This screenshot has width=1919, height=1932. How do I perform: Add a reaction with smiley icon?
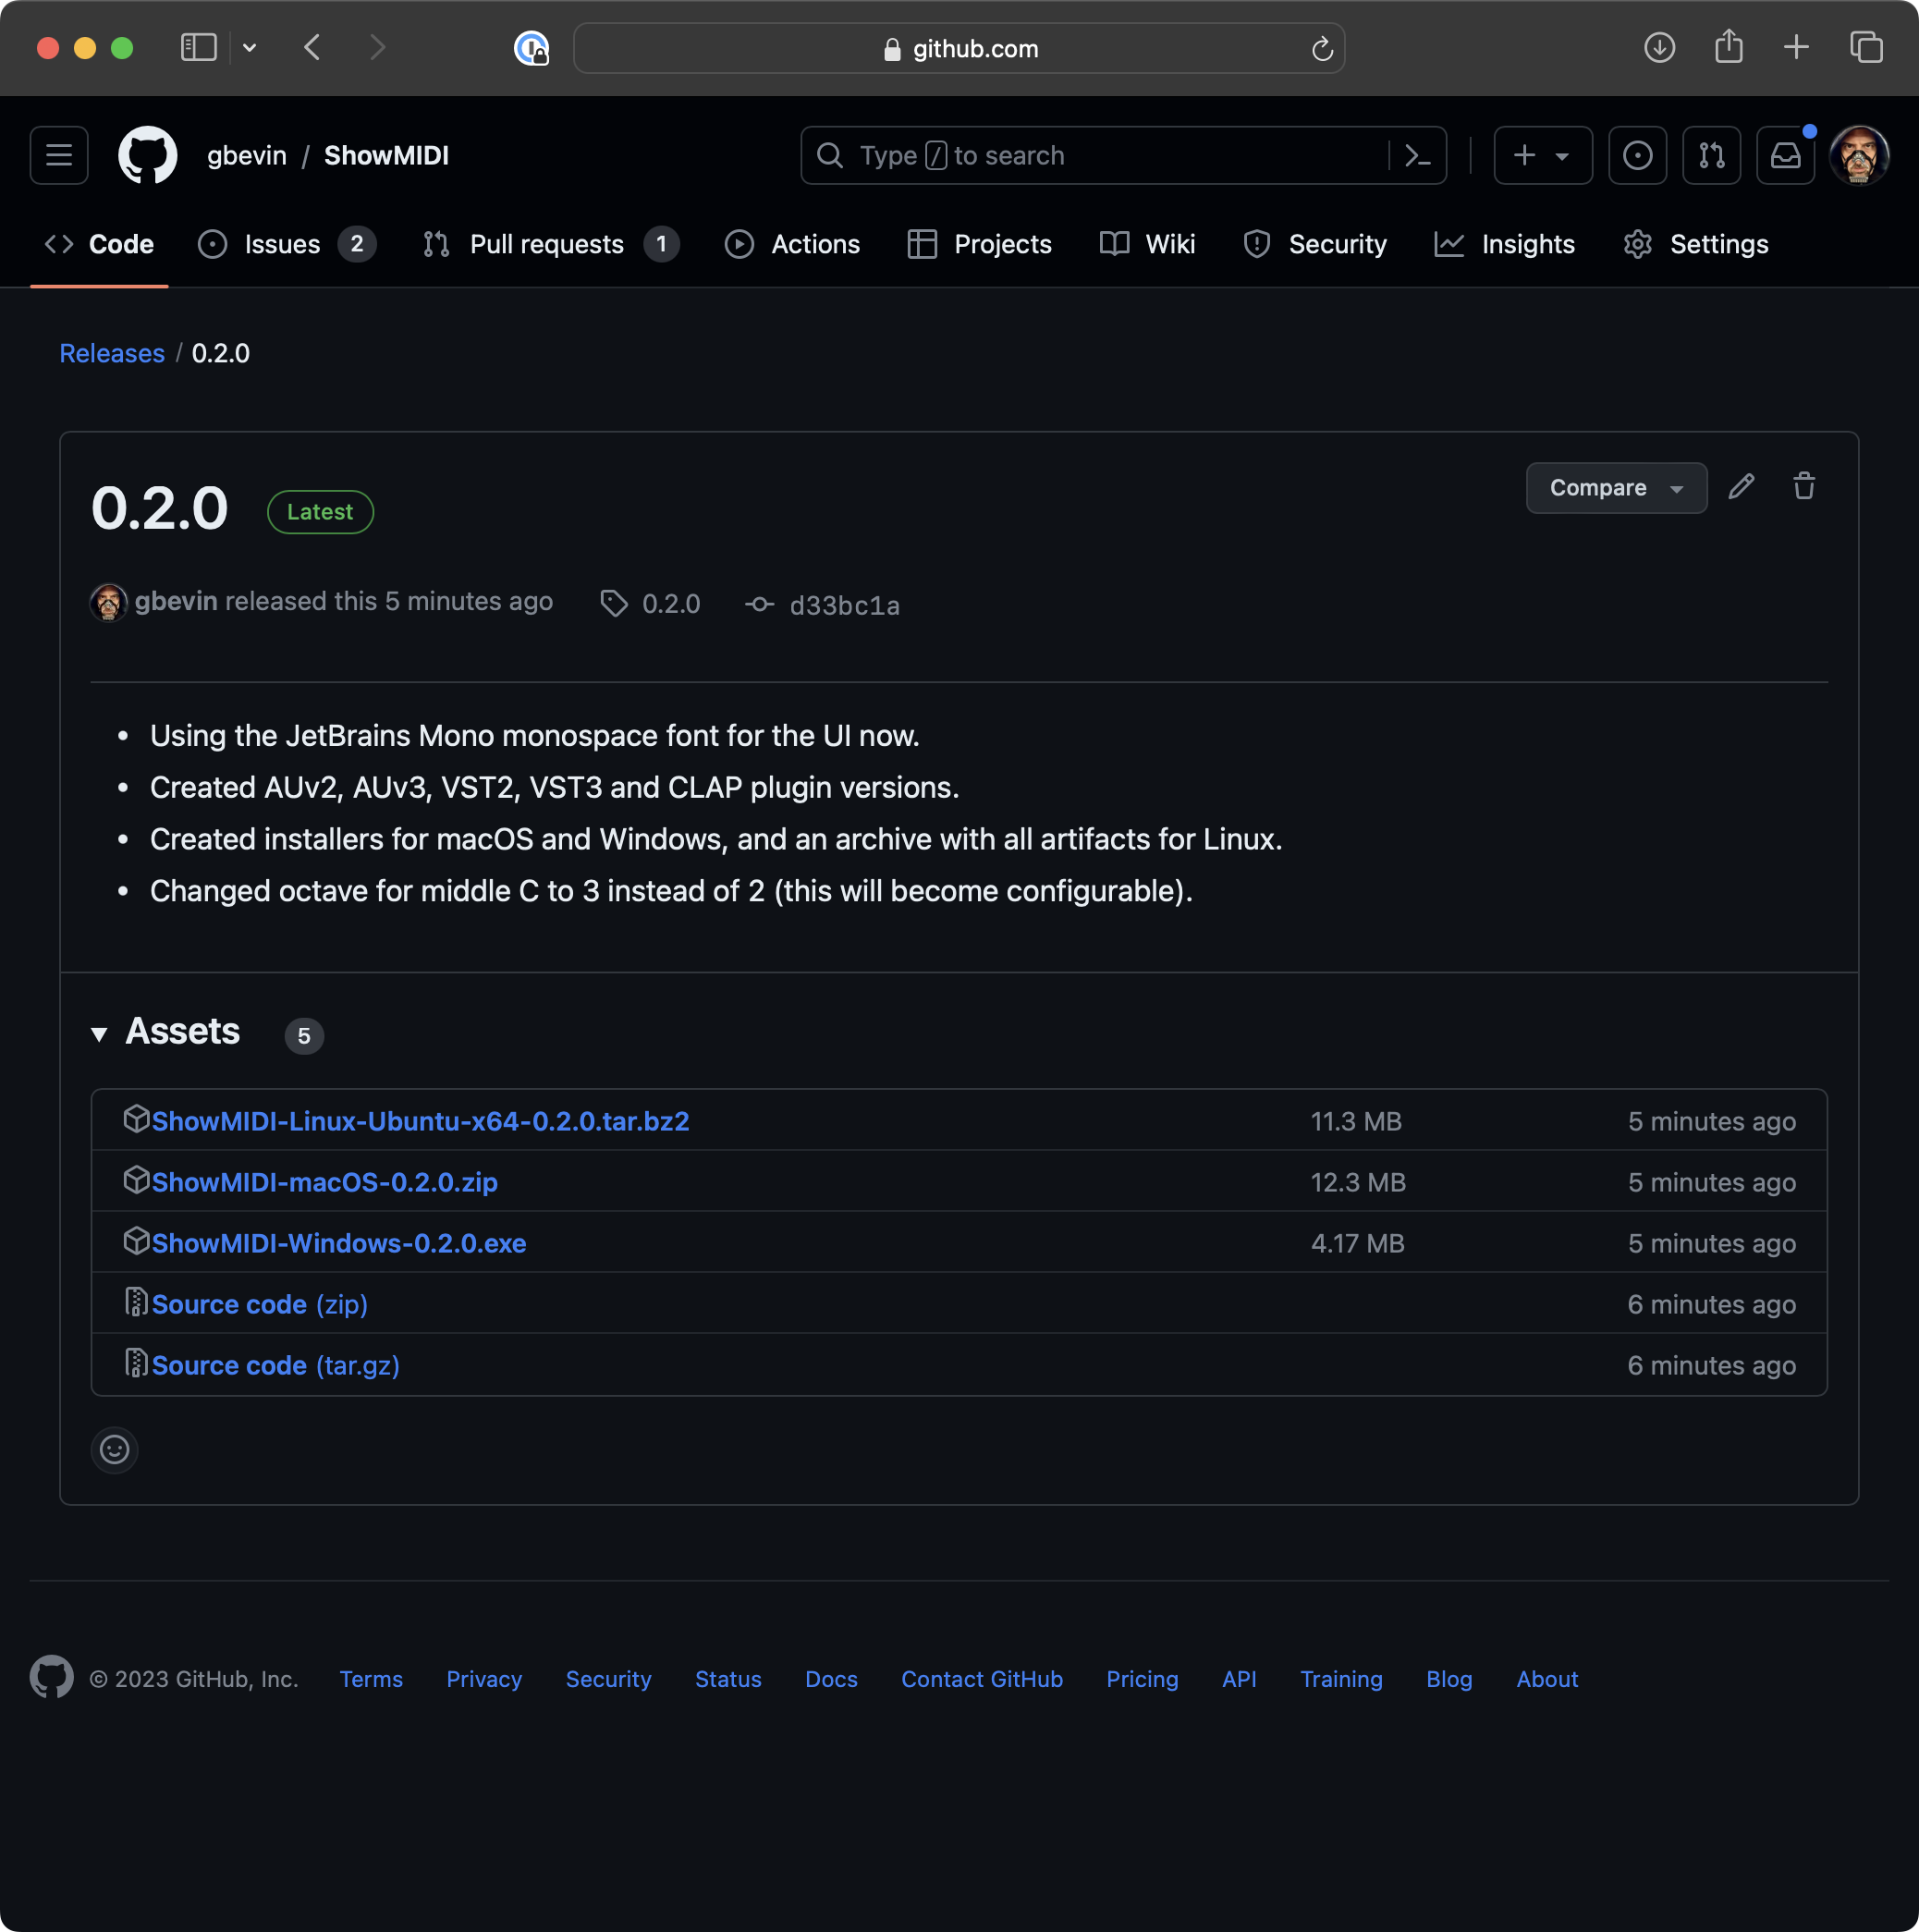[x=115, y=1449]
